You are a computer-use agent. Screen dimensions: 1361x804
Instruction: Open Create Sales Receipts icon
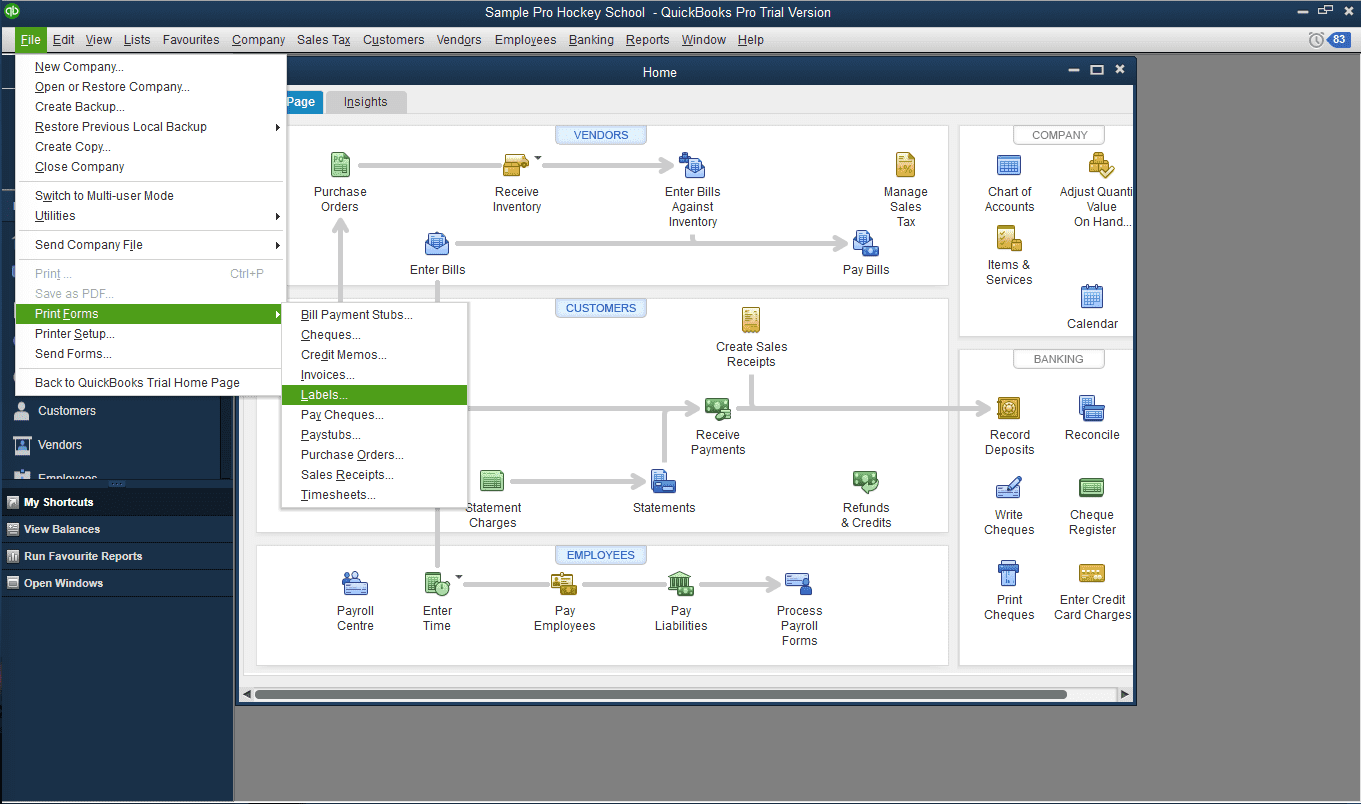(x=751, y=320)
